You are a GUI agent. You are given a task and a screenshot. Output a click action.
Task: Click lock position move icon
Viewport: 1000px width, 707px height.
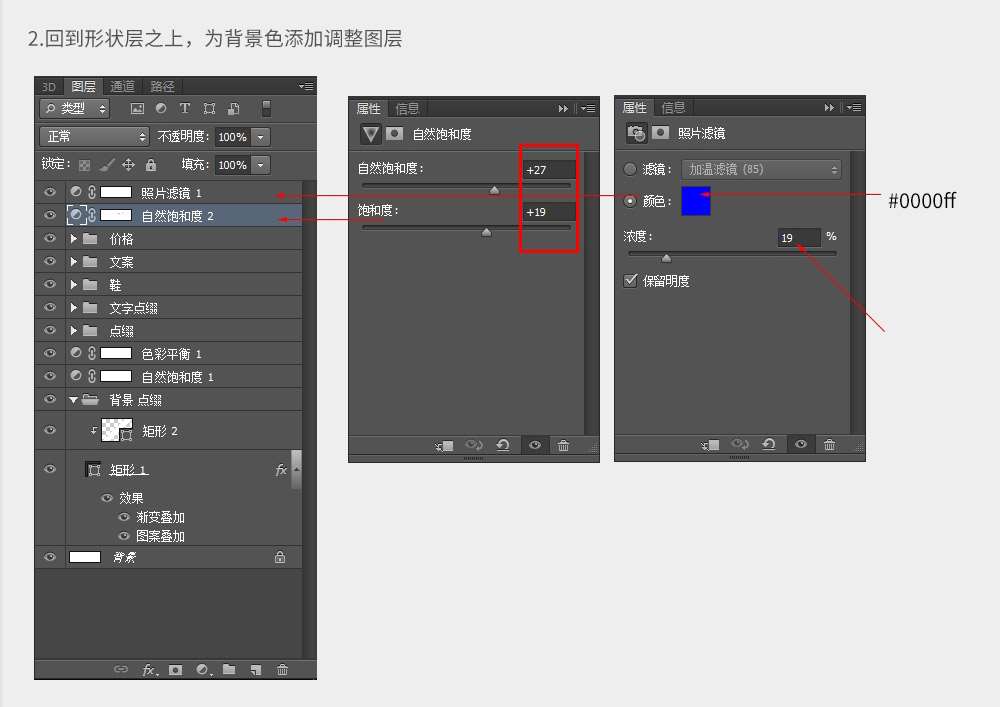point(129,165)
